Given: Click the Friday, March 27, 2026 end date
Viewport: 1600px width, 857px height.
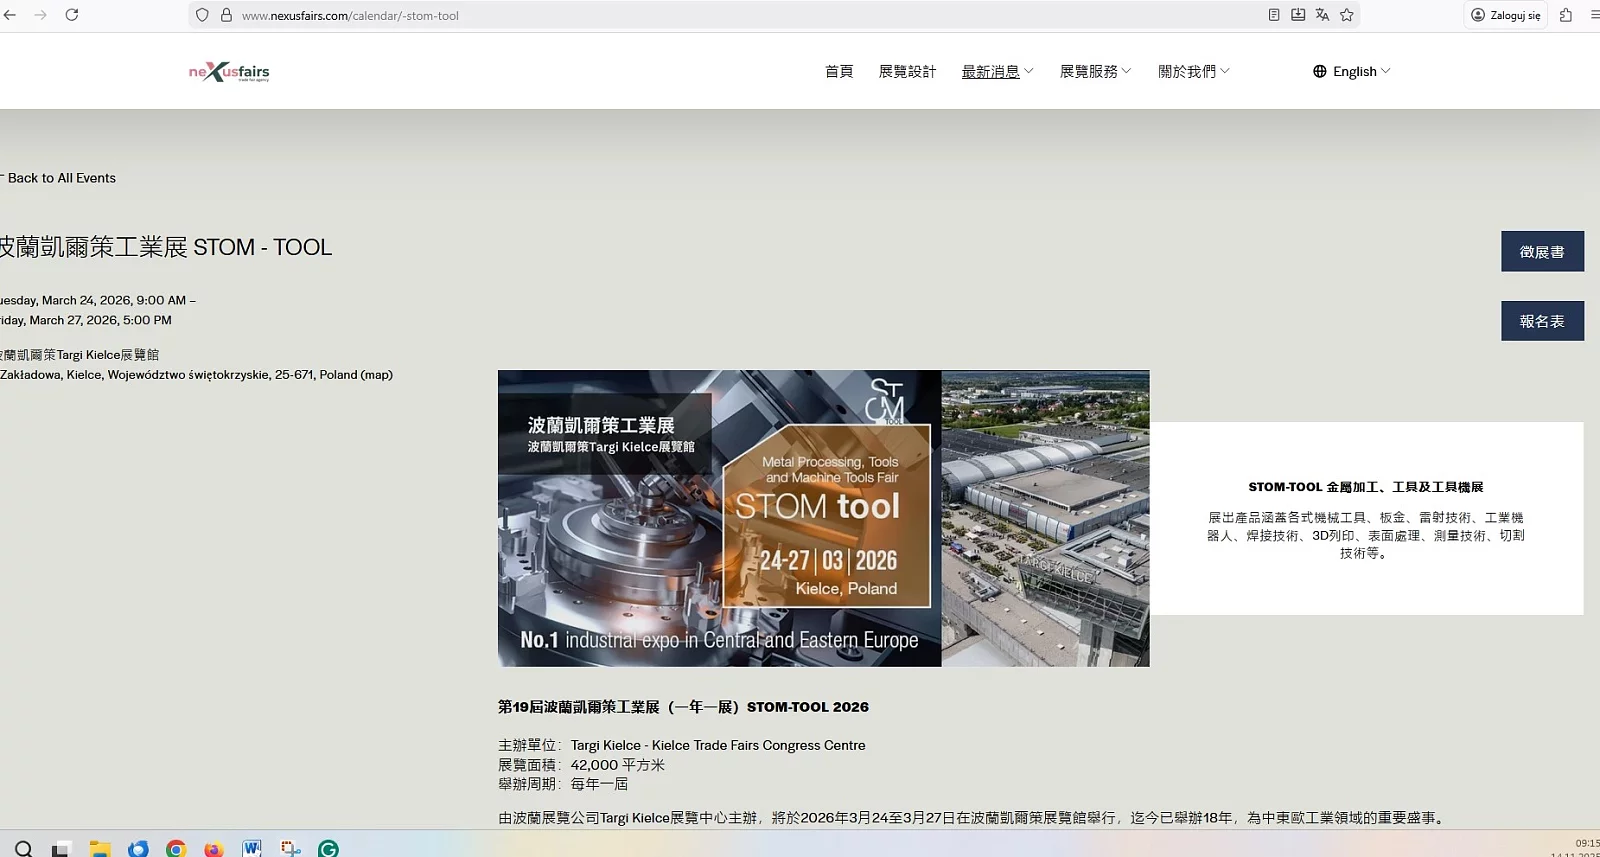Looking at the screenshot, I should point(86,320).
